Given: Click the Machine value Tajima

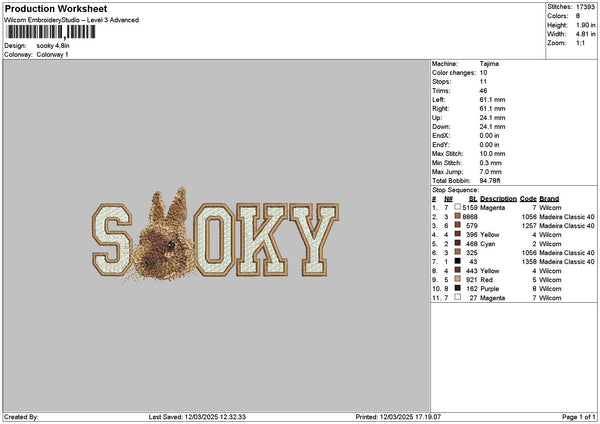Looking at the screenshot, I should (489, 64).
